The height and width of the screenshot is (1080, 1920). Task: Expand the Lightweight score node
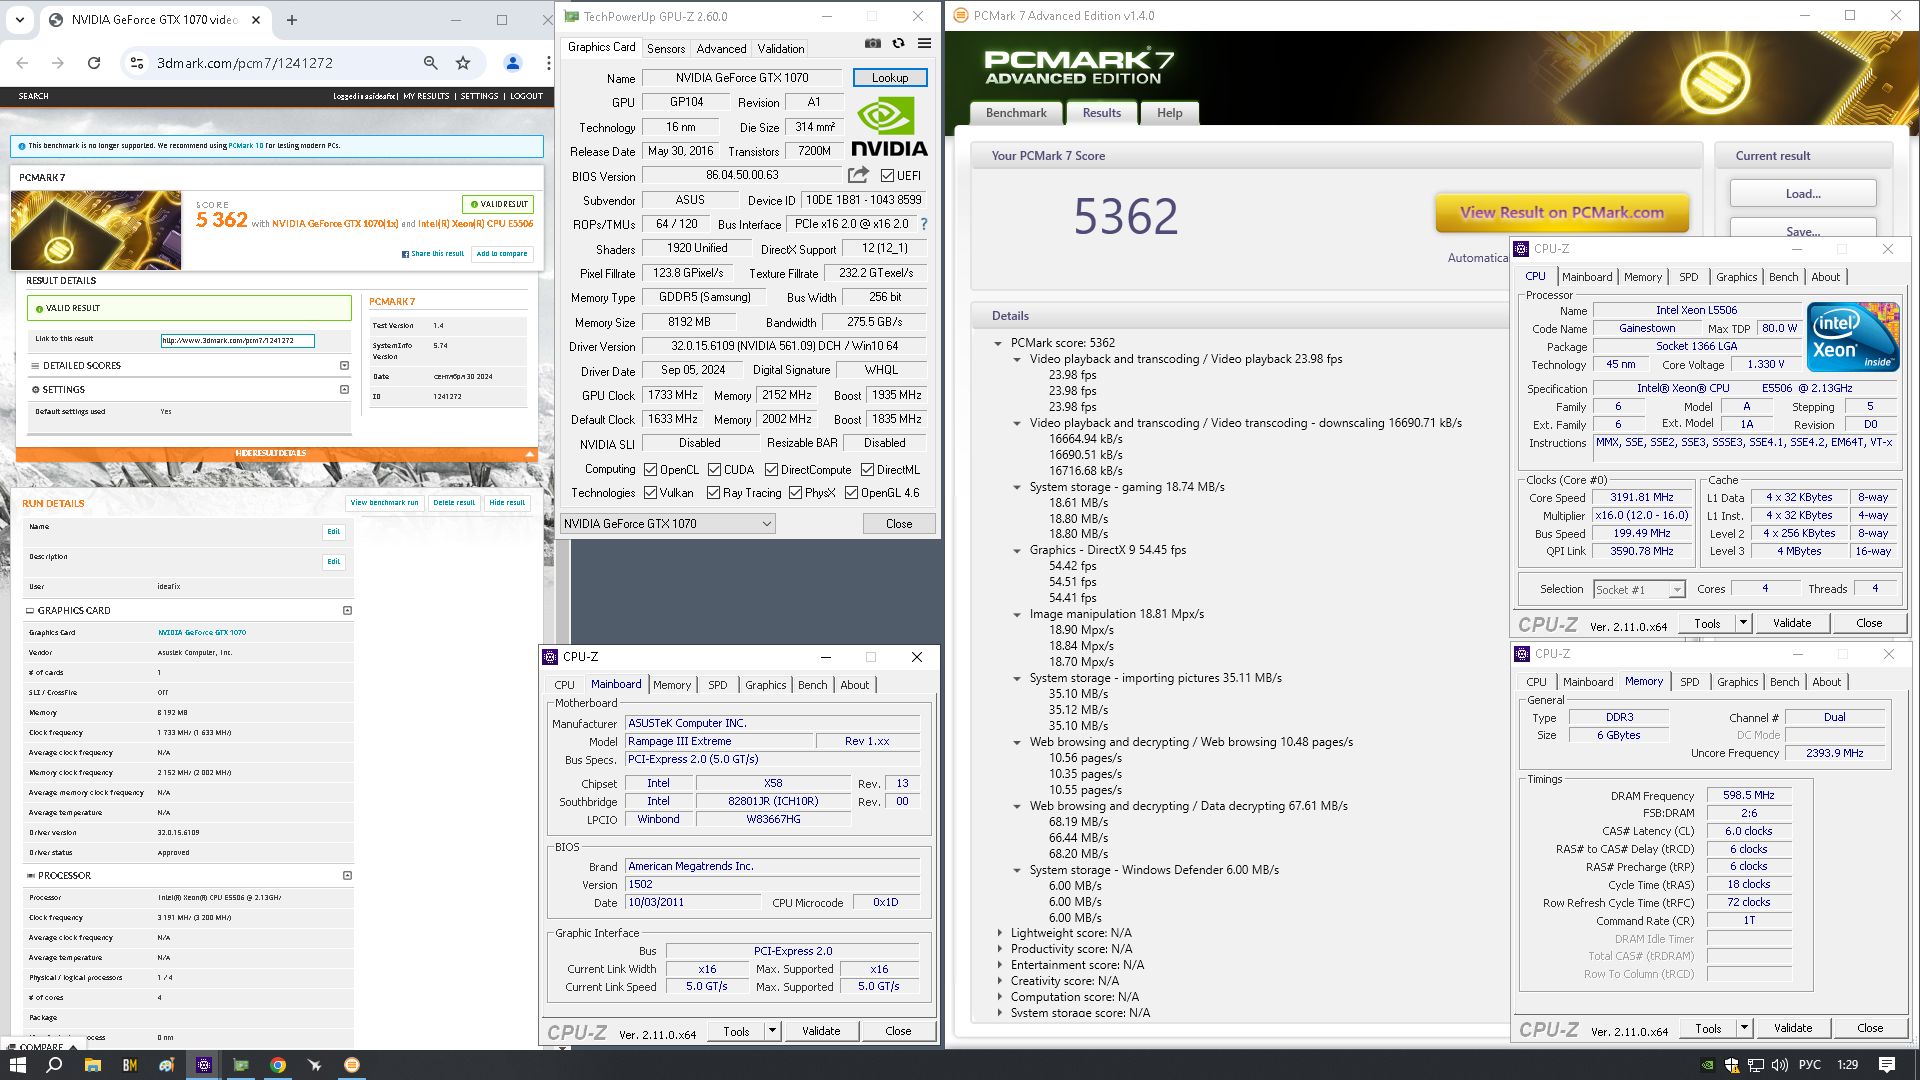1000,933
